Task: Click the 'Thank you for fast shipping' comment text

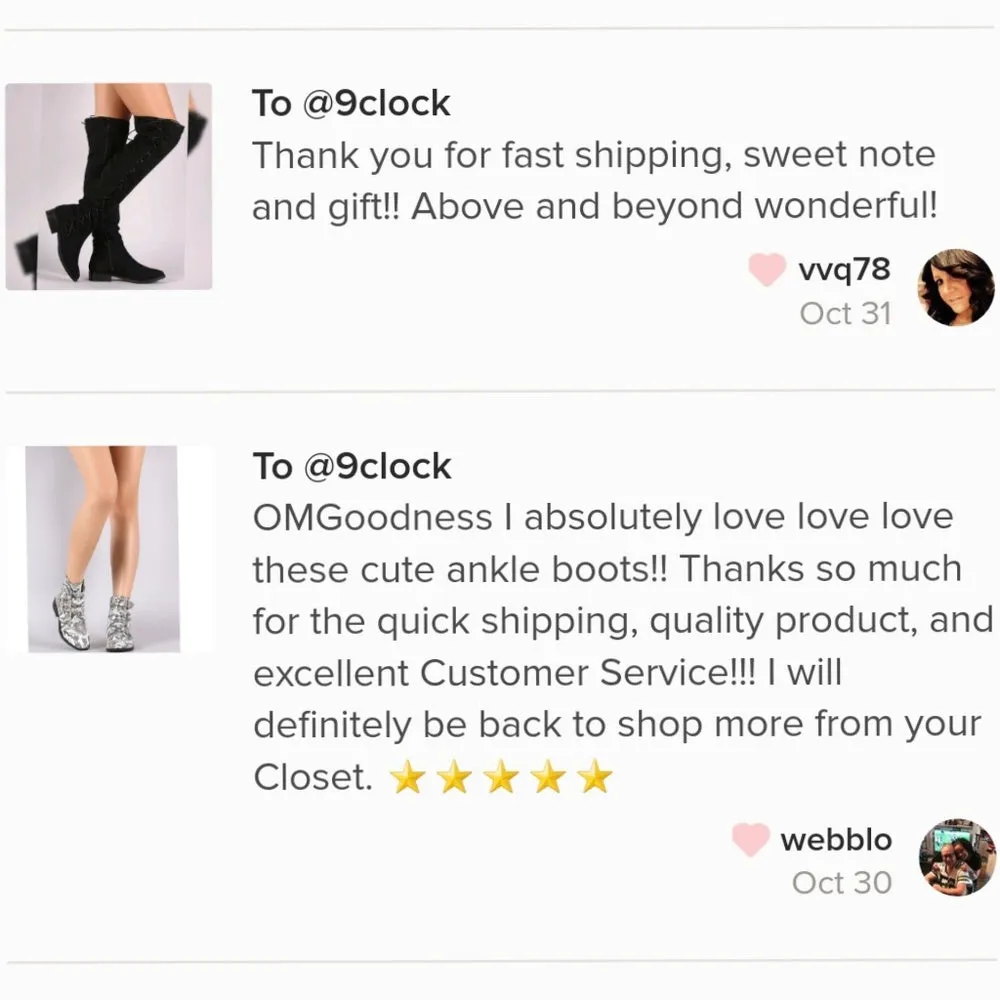Action: pyautogui.click(x=595, y=180)
